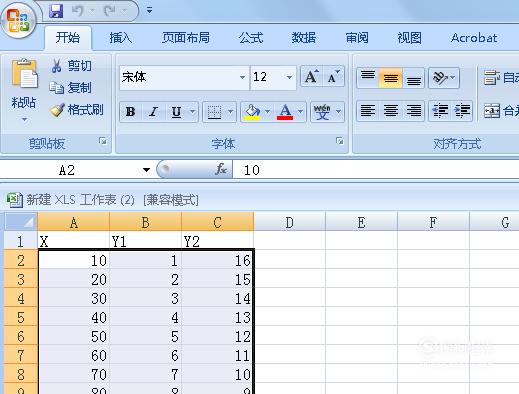Set top vertical alignment
This screenshot has height=394, width=519.
(x=368, y=78)
